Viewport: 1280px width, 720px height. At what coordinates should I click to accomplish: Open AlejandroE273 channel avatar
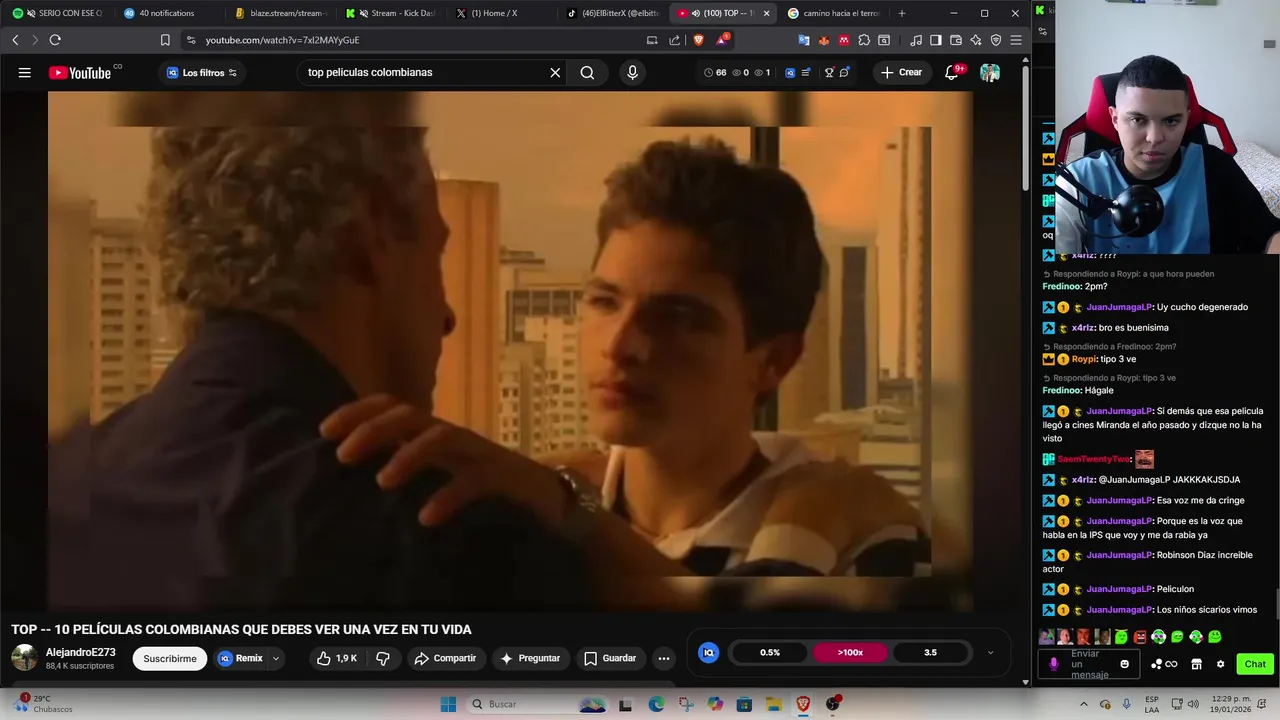tap(24, 658)
